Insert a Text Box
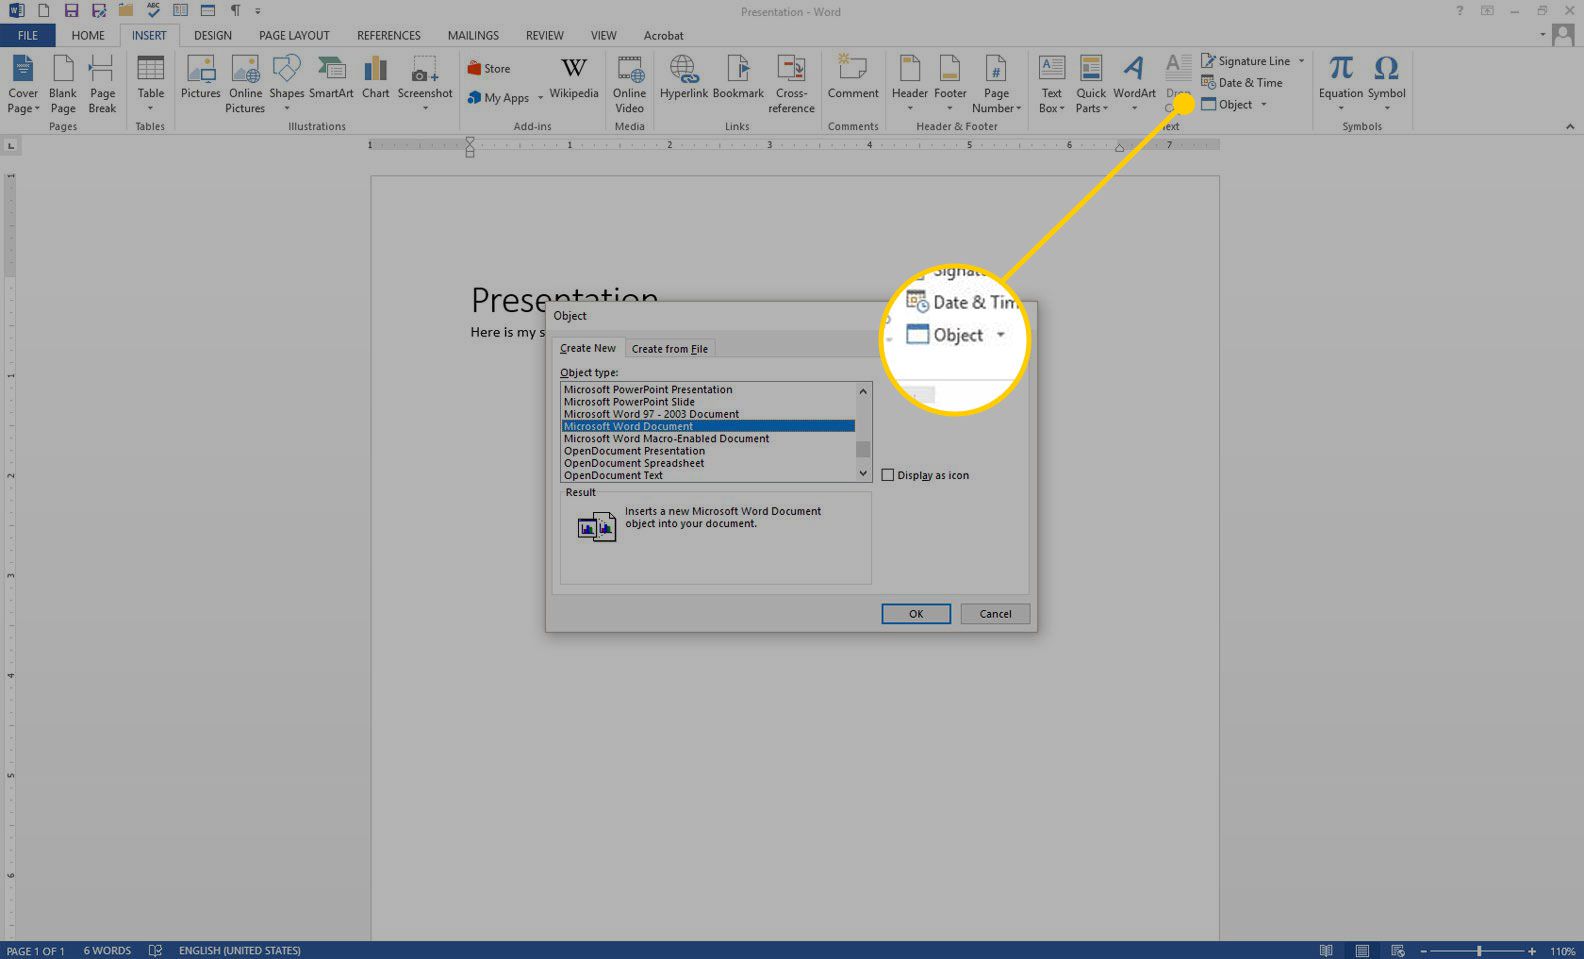 coord(1051,84)
